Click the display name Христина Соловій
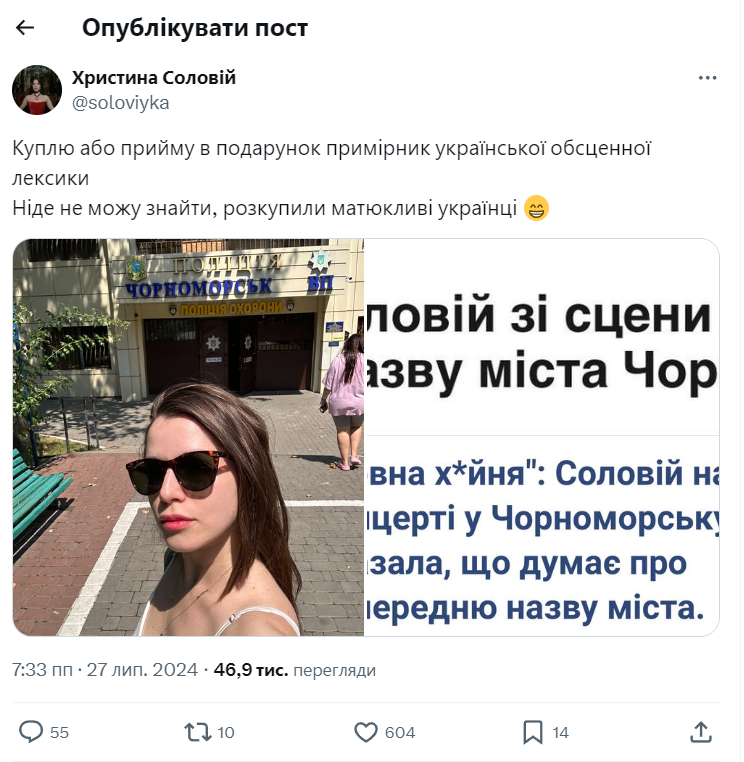 click(154, 78)
